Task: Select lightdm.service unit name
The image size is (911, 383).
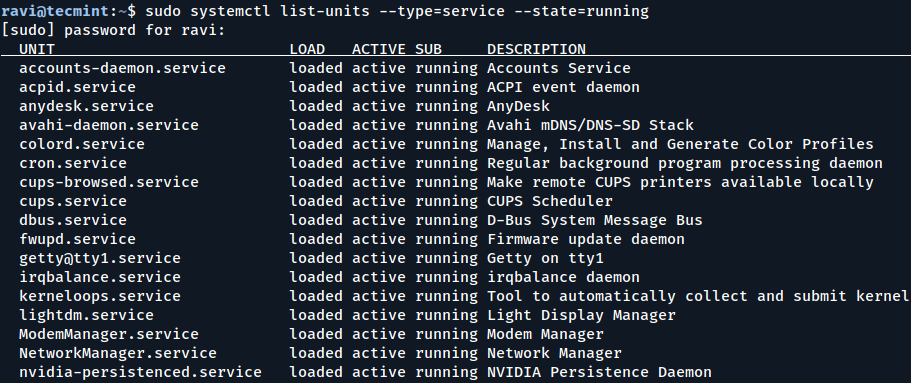Action: click(x=87, y=315)
